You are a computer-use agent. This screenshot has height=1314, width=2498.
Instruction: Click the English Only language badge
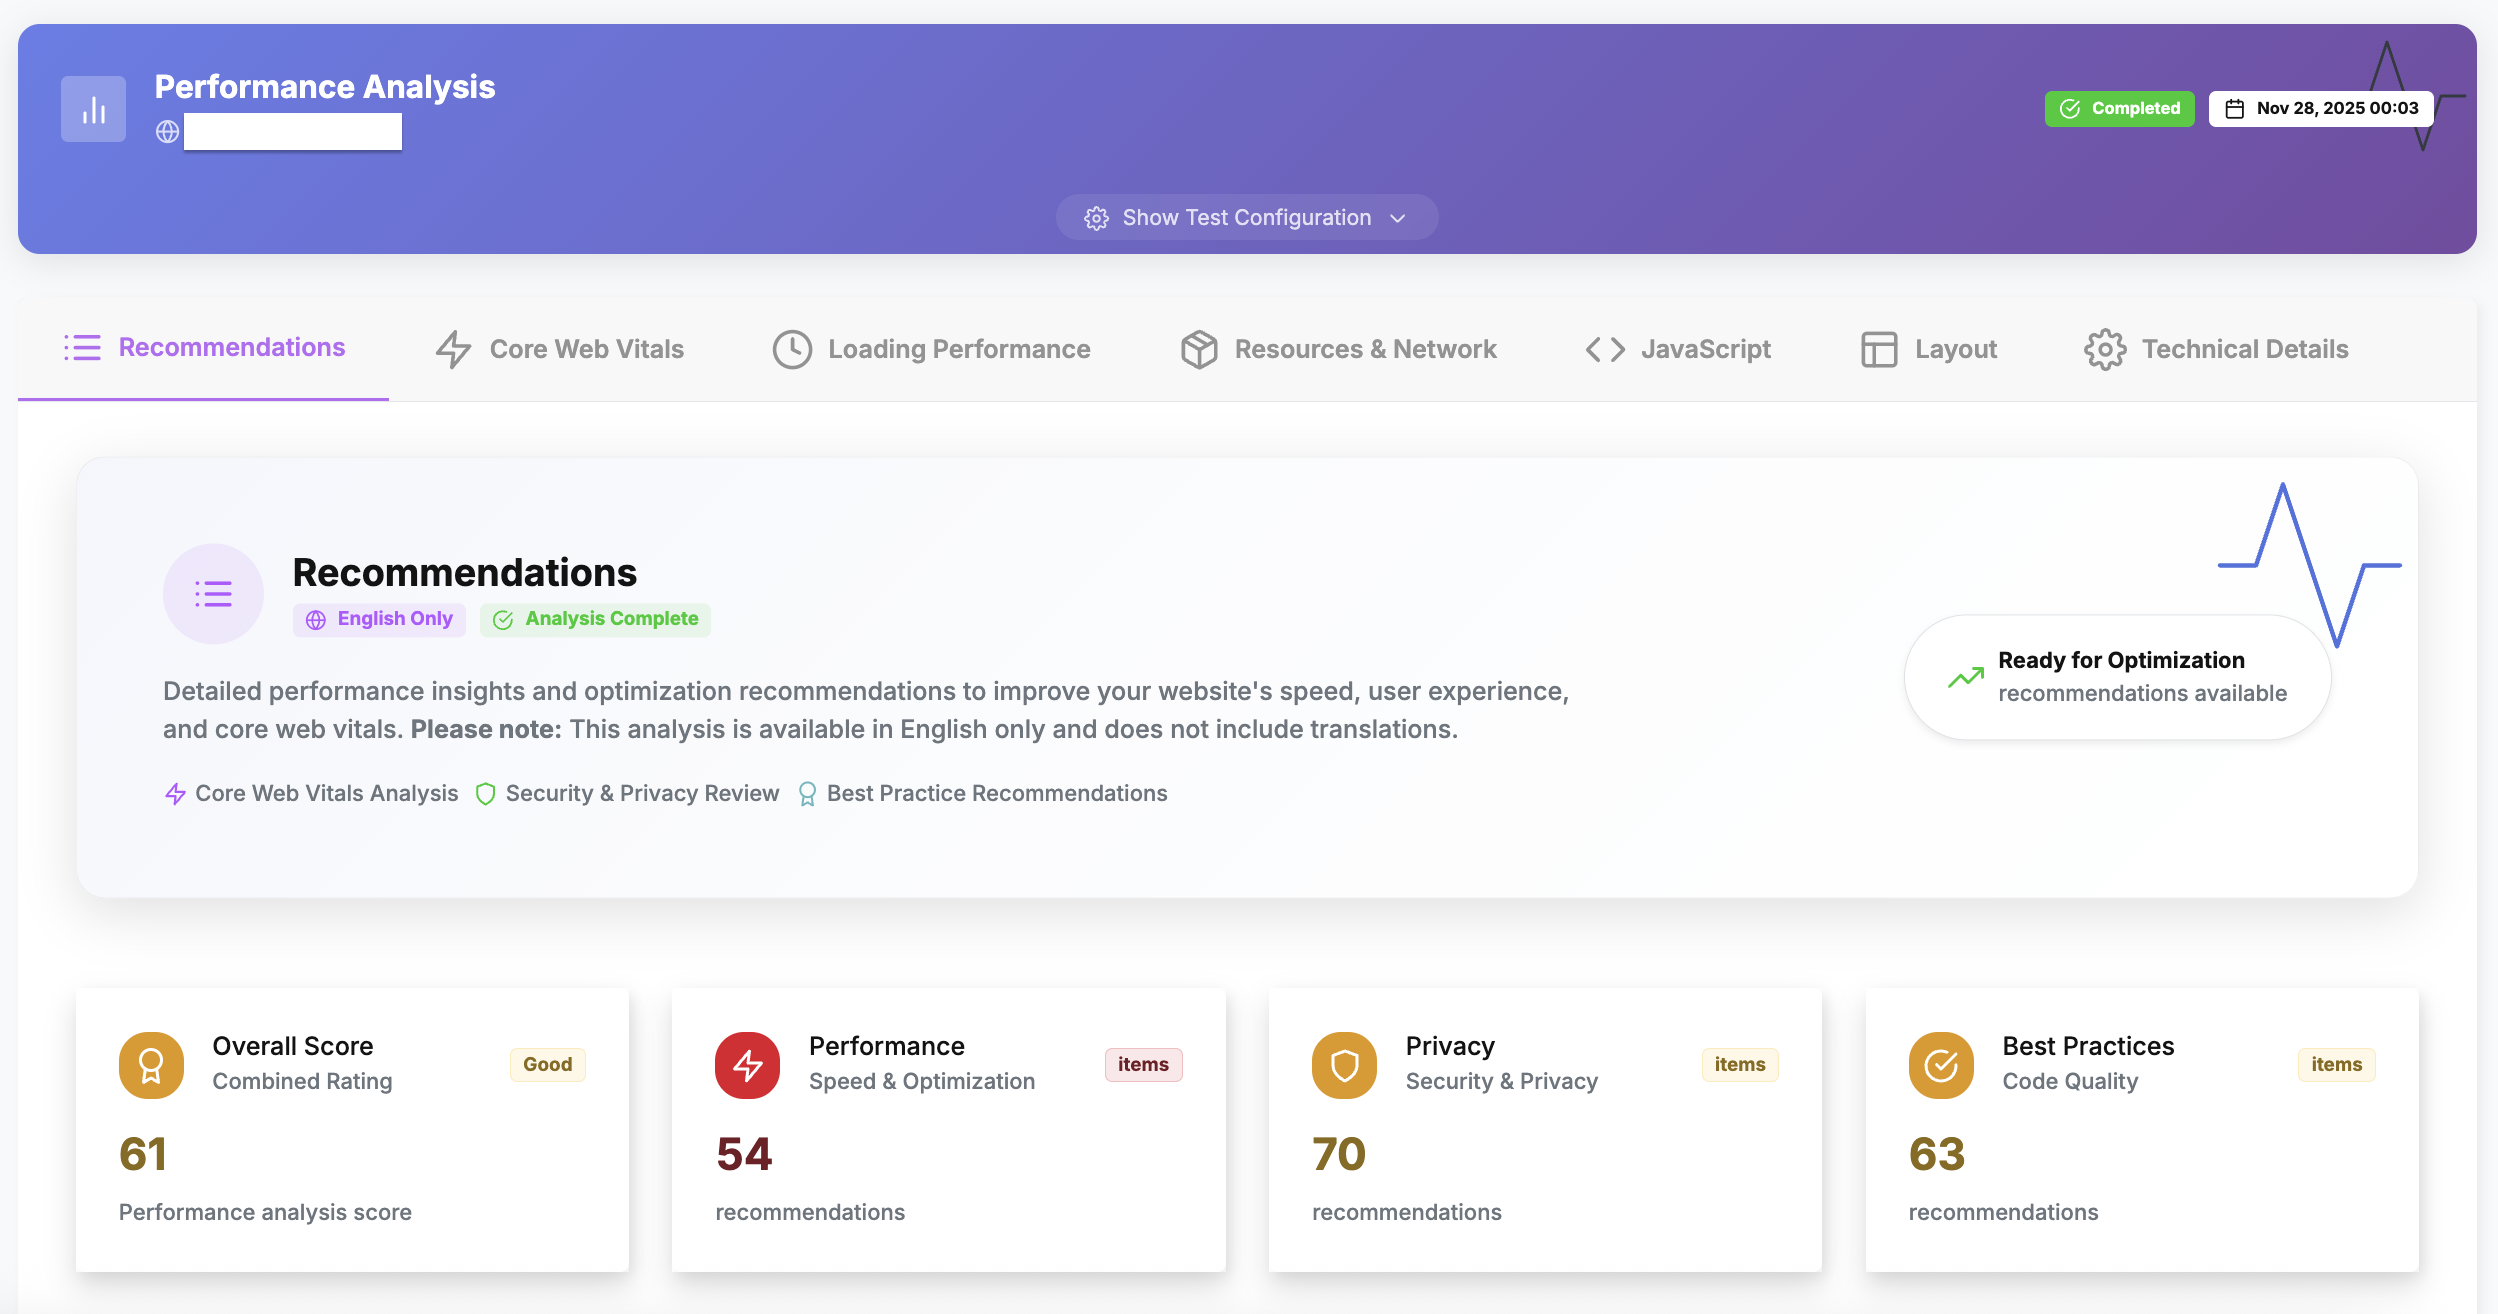pyautogui.click(x=379, y=619)
